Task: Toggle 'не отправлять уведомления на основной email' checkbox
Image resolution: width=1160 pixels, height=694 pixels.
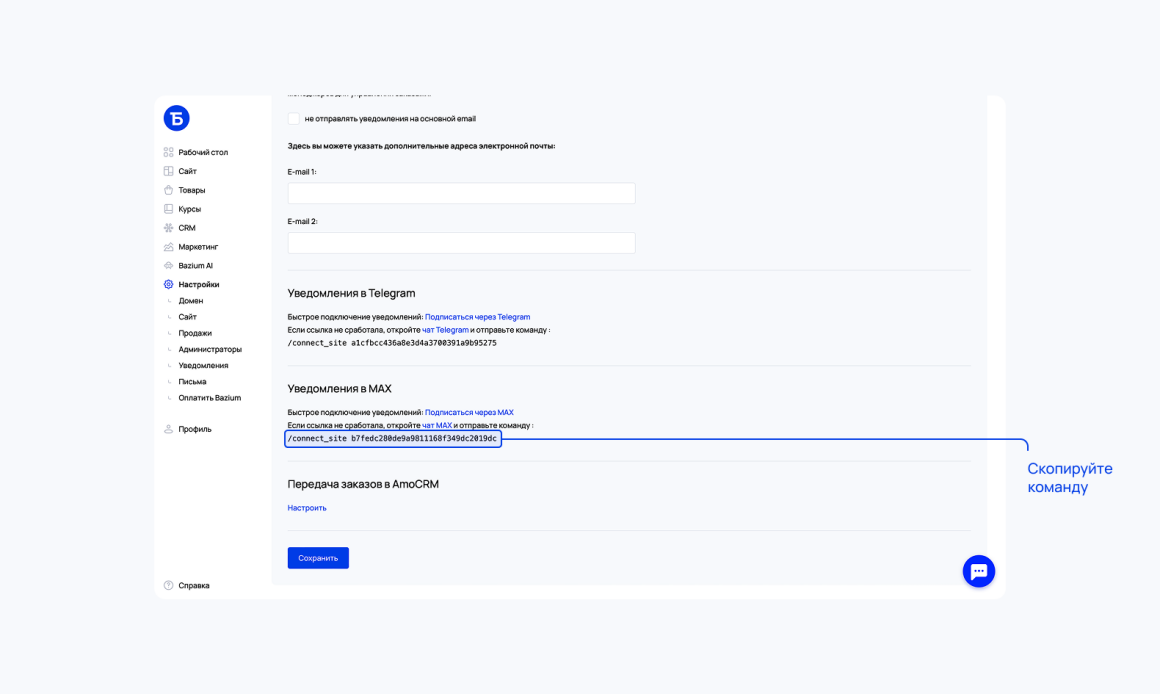Action: [294, 118]
